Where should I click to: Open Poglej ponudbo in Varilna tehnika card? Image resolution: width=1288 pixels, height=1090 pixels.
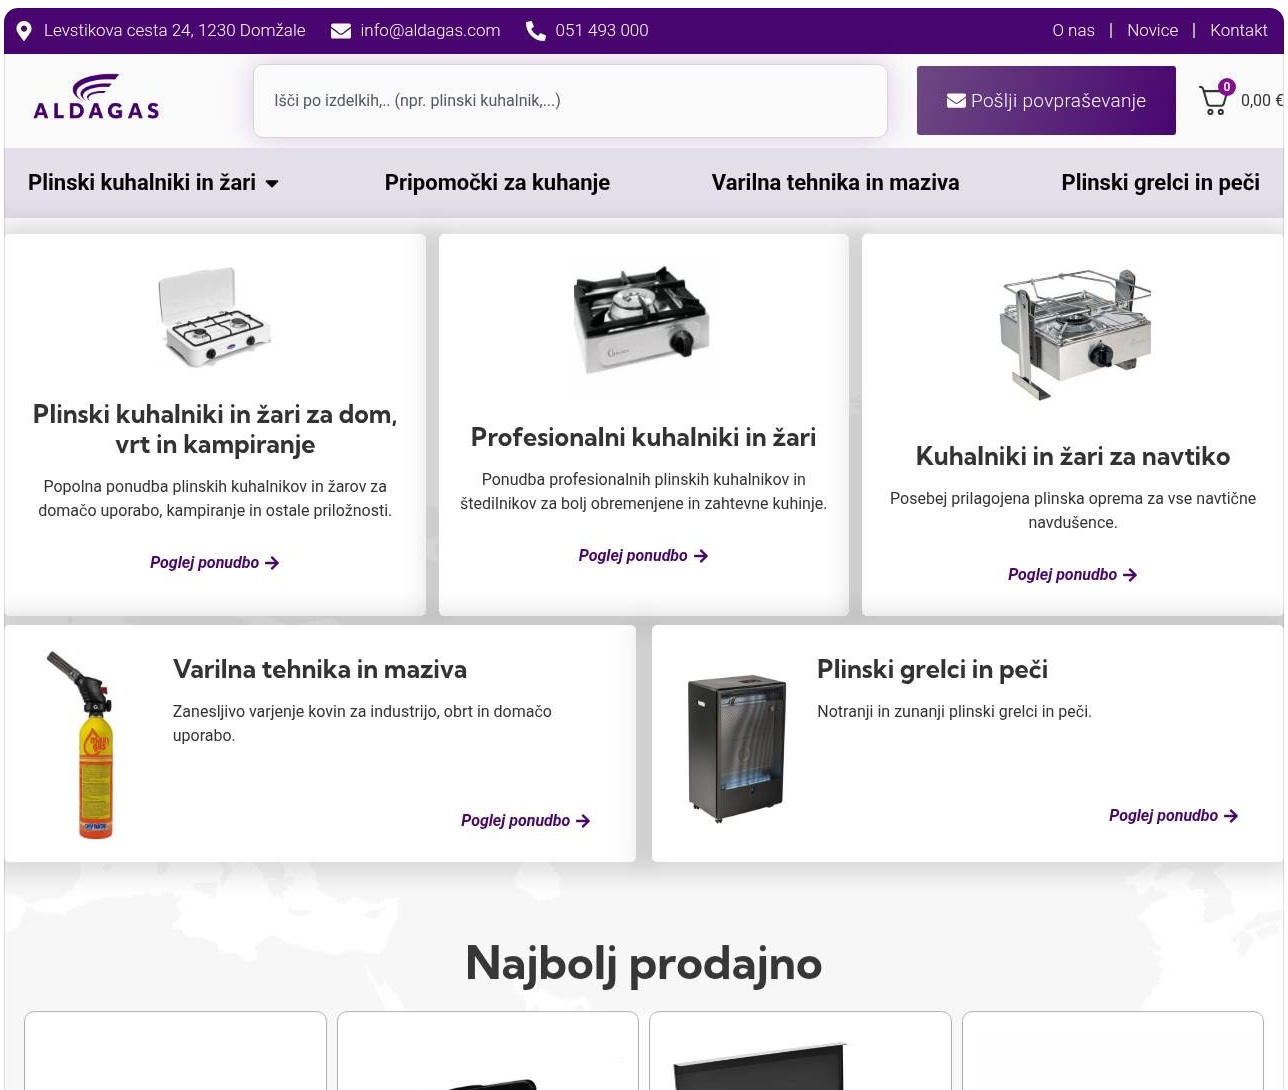(x=526, y=821)
